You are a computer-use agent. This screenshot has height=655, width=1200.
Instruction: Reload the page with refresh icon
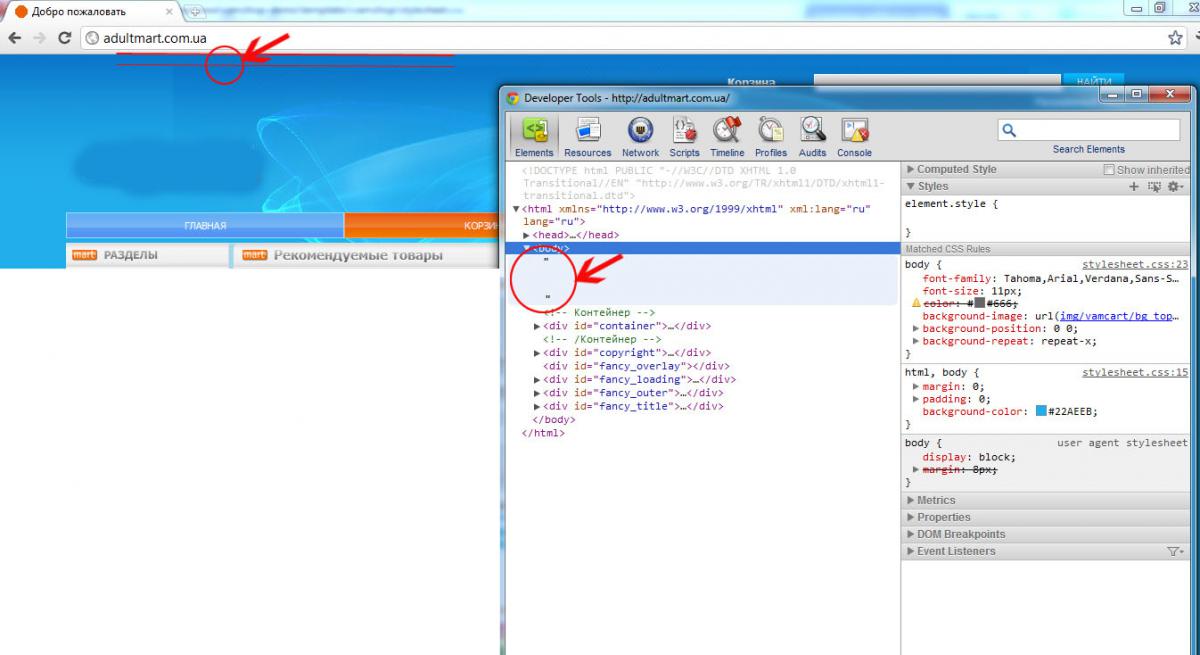pyautogui.click(x=65, y=38)
